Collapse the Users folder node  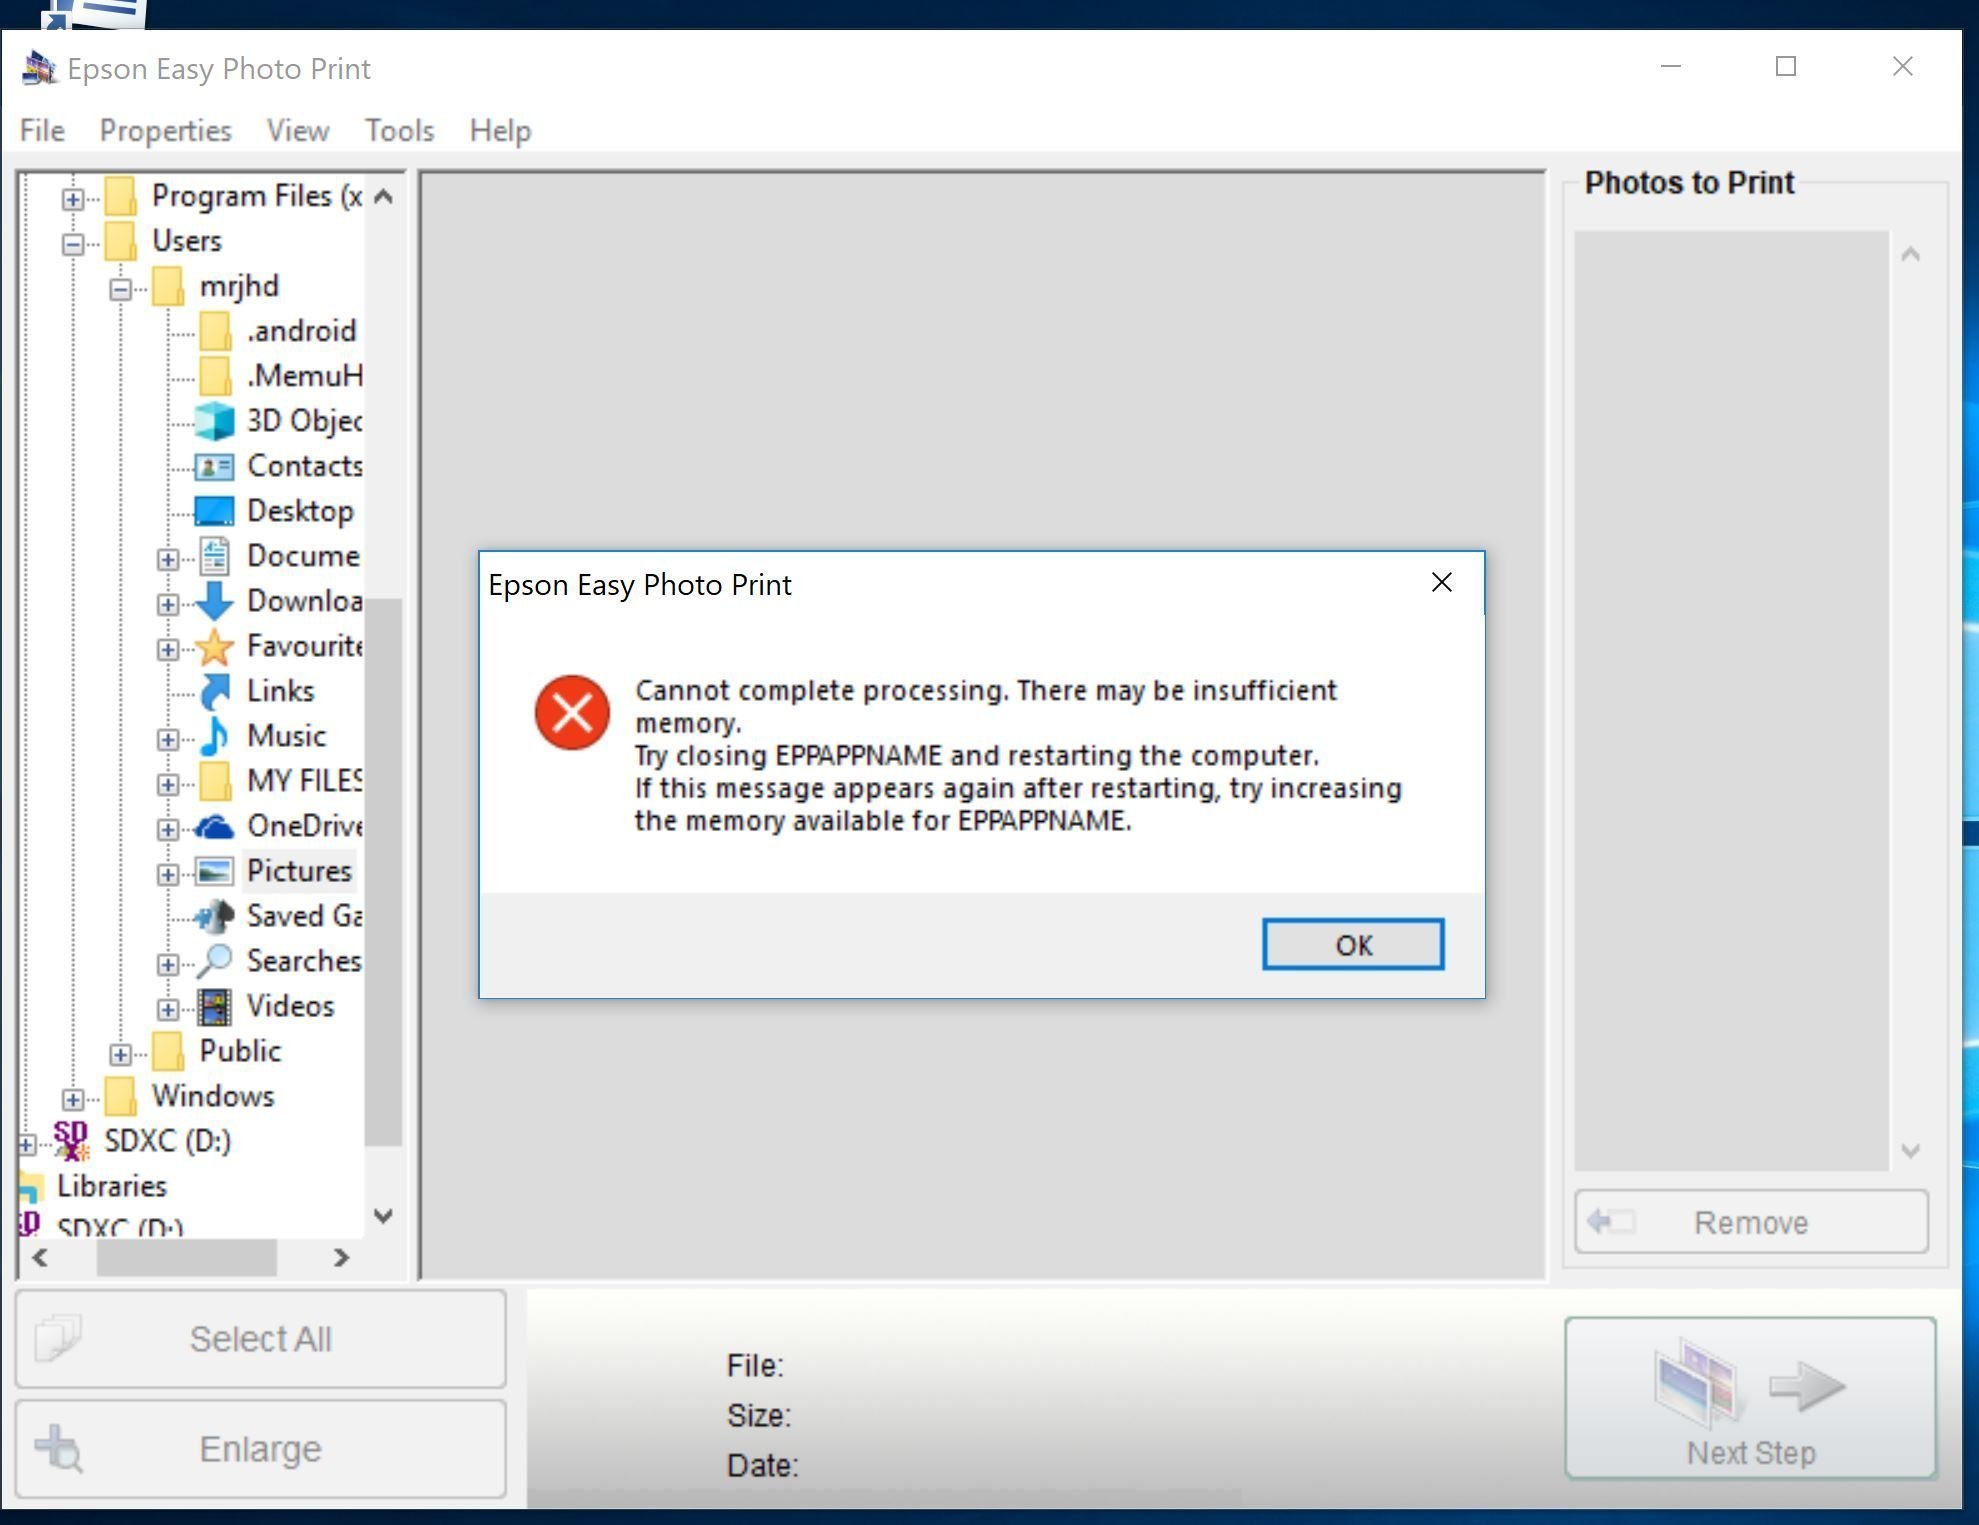point(73,244)
